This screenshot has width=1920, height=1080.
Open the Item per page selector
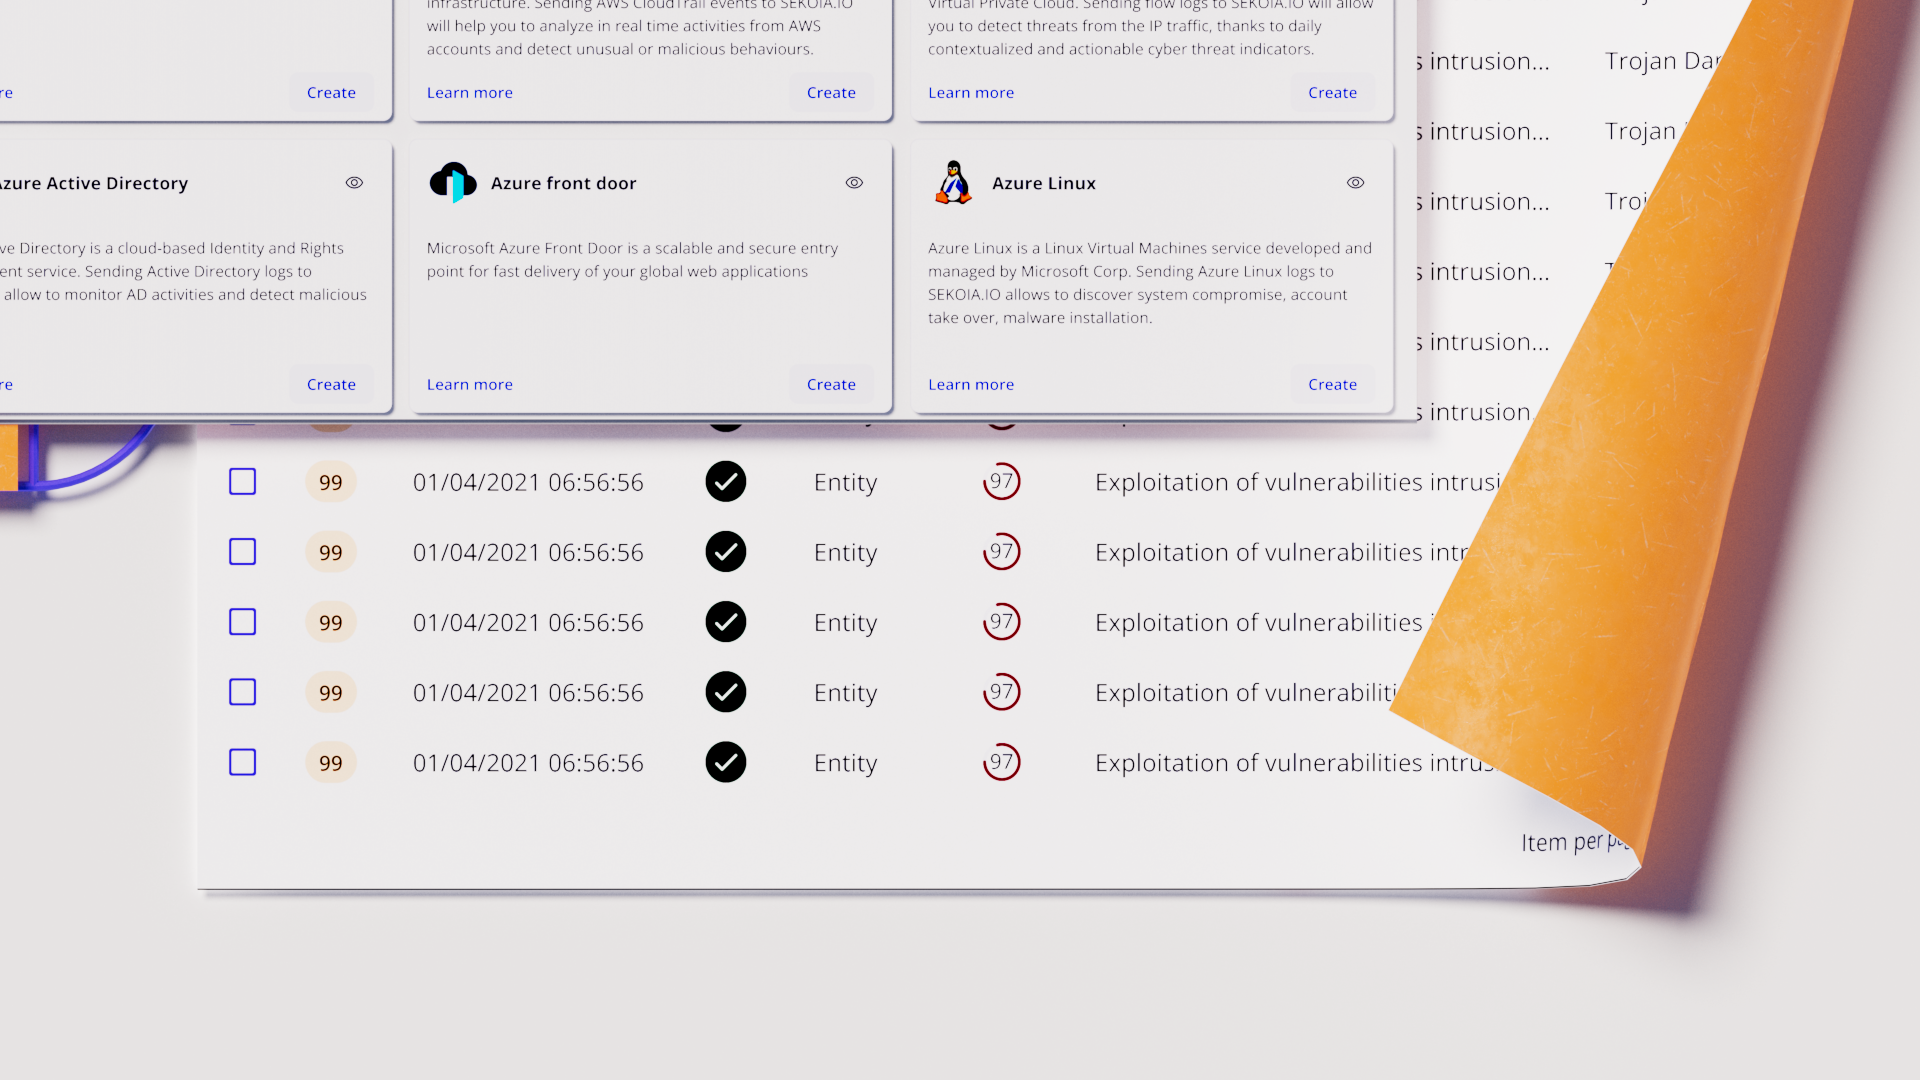(x=1574, y=843)
